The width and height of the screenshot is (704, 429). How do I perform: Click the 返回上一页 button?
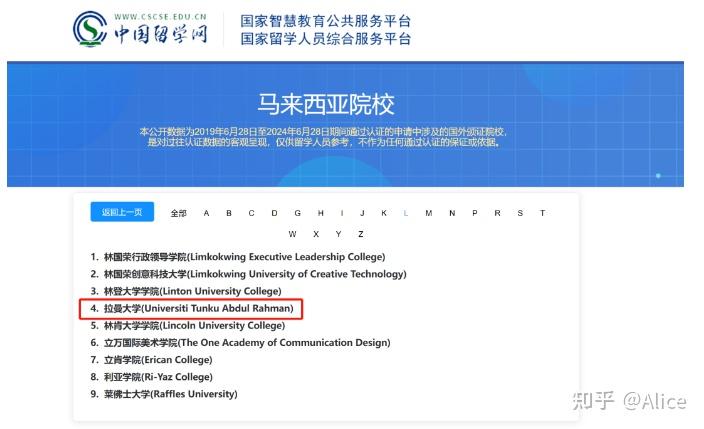[122, 212]
